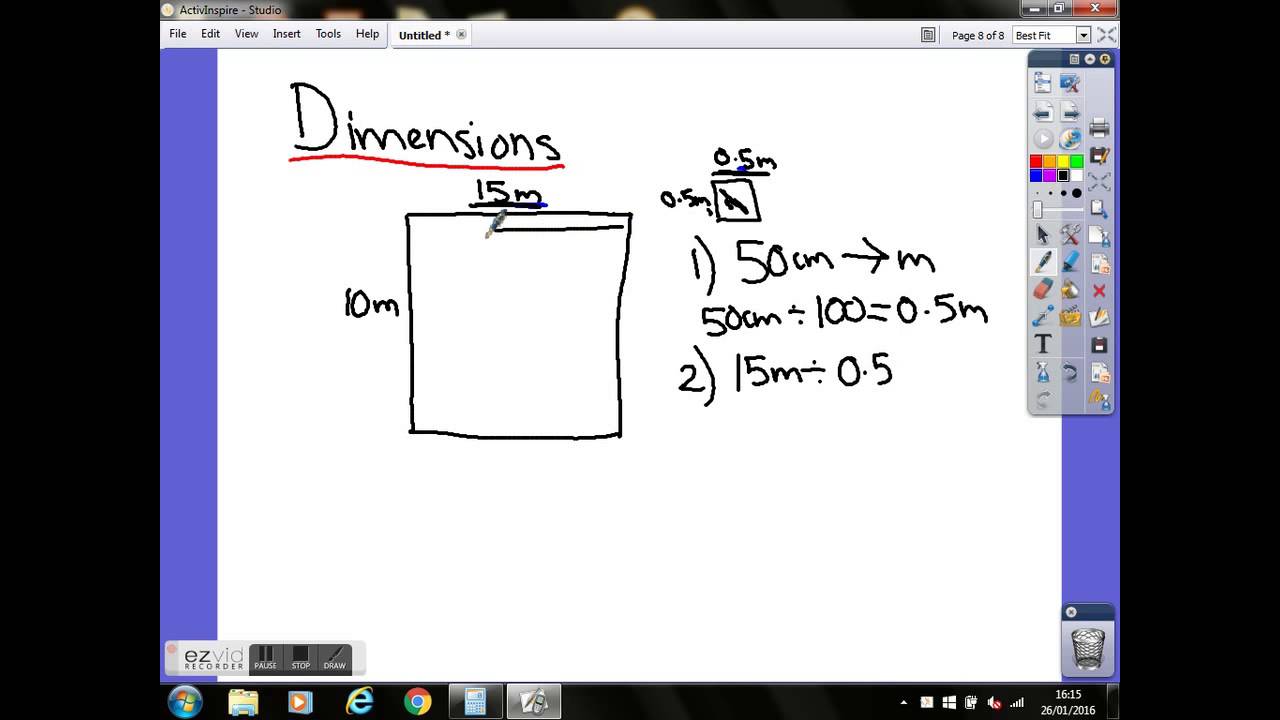Choose the smallest pen width dot

[1037, 193]
